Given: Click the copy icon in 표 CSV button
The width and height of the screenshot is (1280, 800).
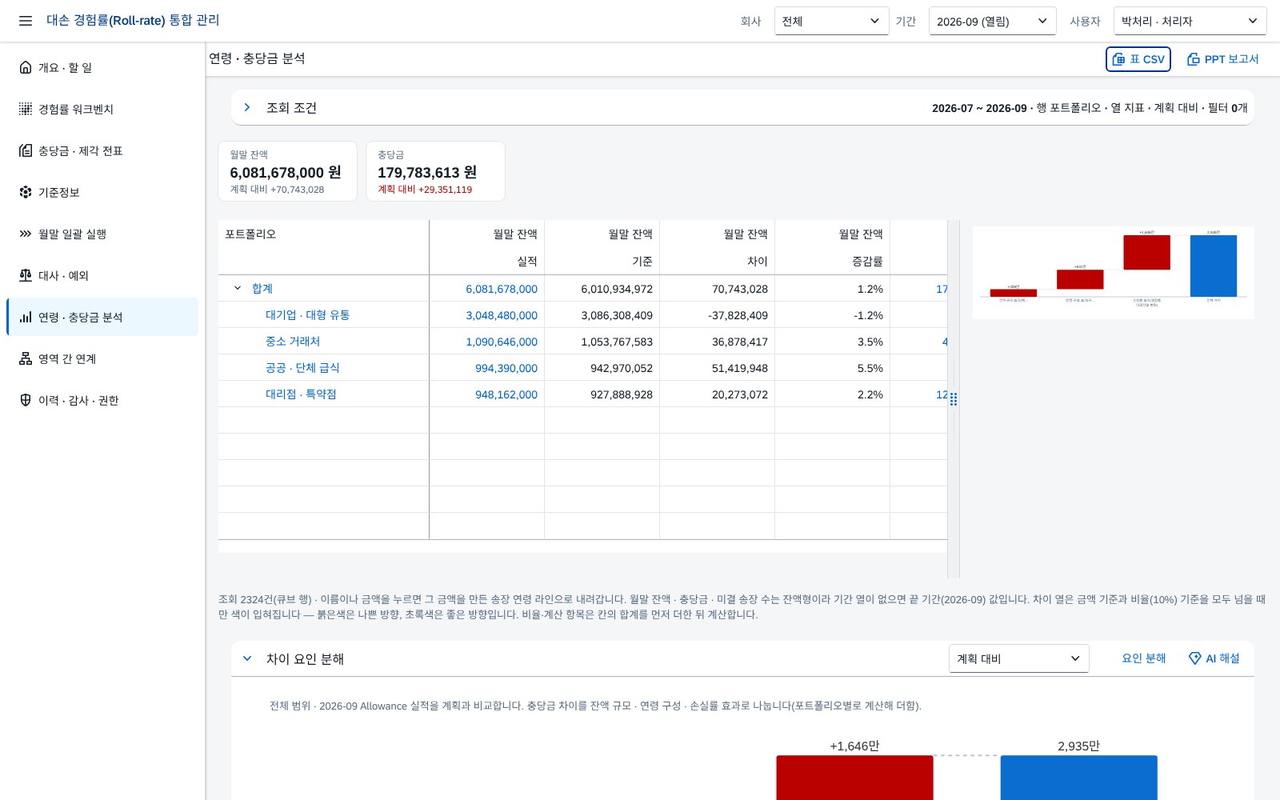Looking at the screenshot, I should coord(1119,59).
